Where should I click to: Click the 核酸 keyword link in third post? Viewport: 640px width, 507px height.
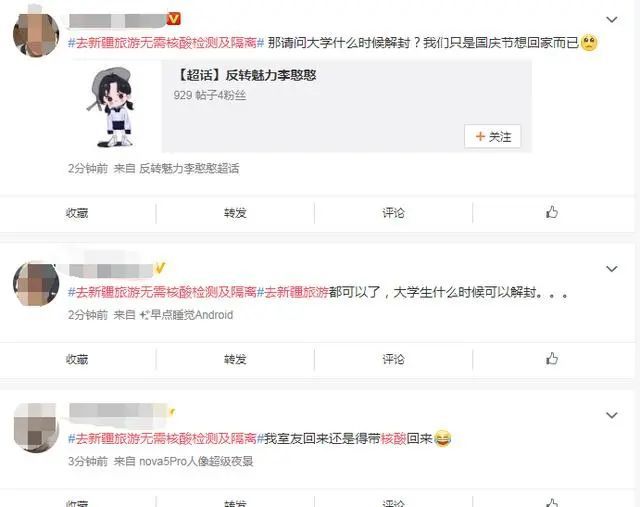(x=393, y=439)
